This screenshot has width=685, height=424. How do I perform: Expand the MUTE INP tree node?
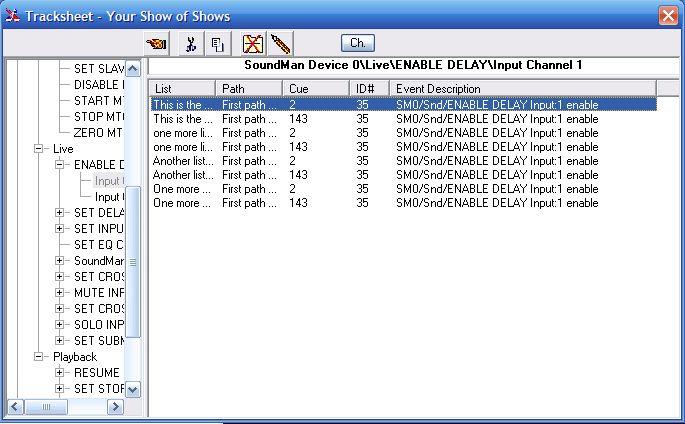(59, 293)
